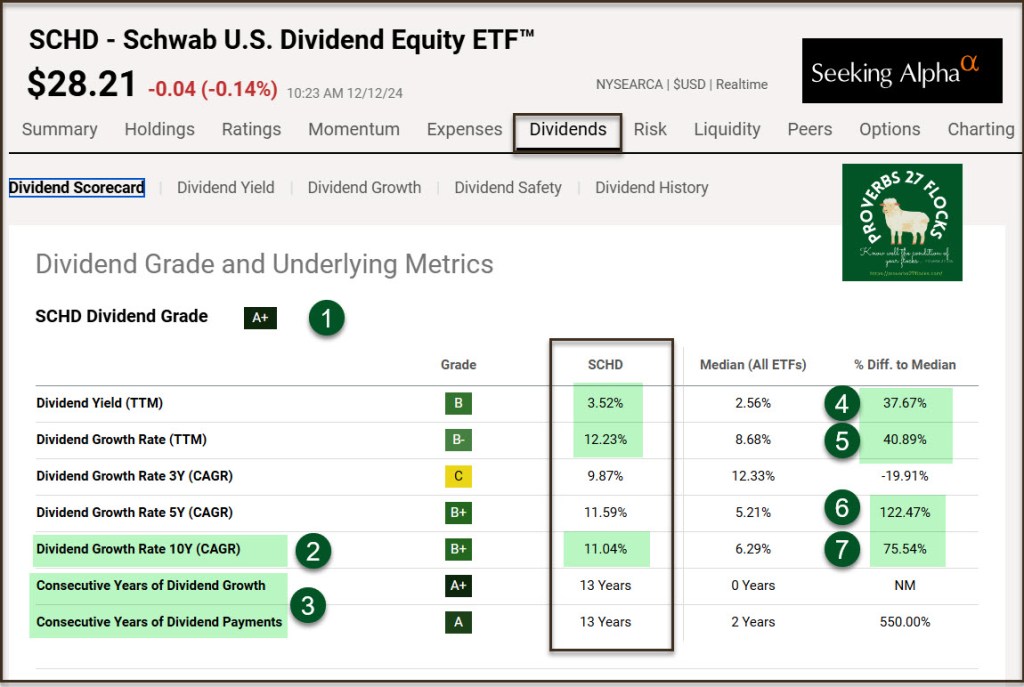Viewport: 1024px width, 687px height.
Task: Select the Dividend Scorecard sub-tab
Action: (x=77, y=188)
